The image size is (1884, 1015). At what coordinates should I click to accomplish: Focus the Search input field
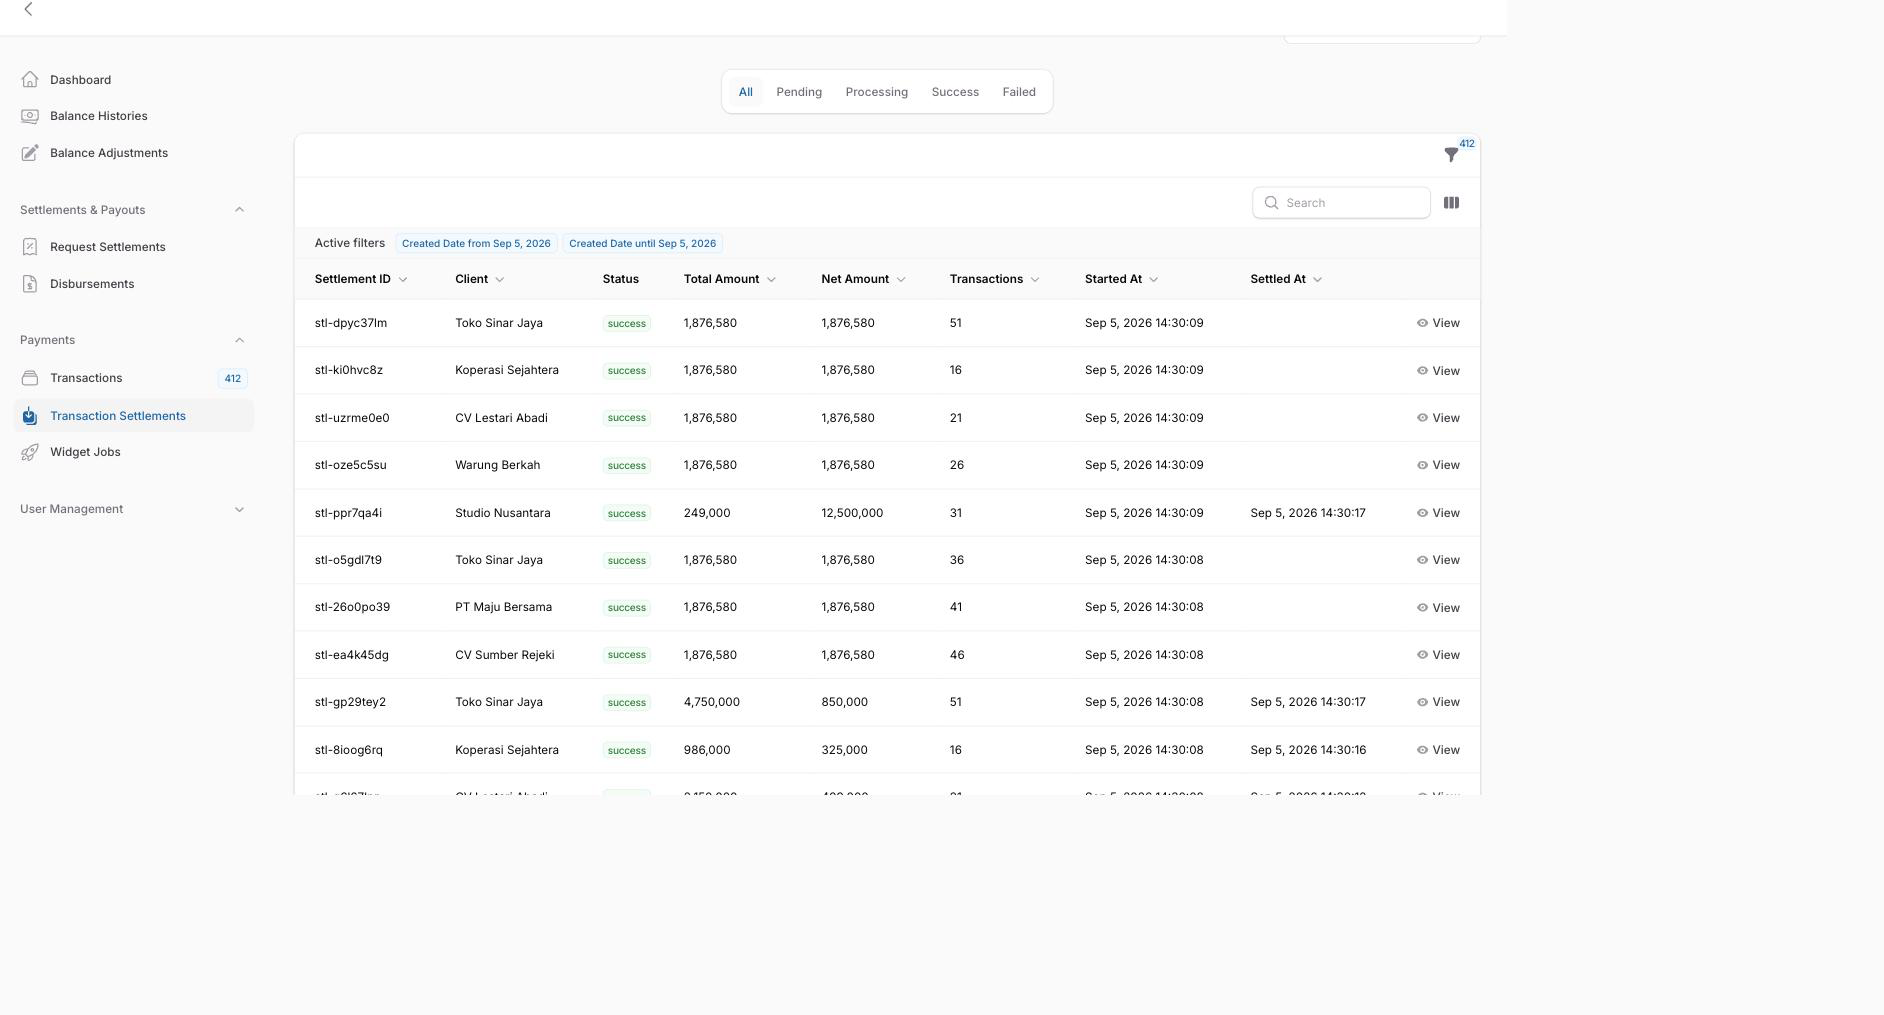pos(1341,203)
